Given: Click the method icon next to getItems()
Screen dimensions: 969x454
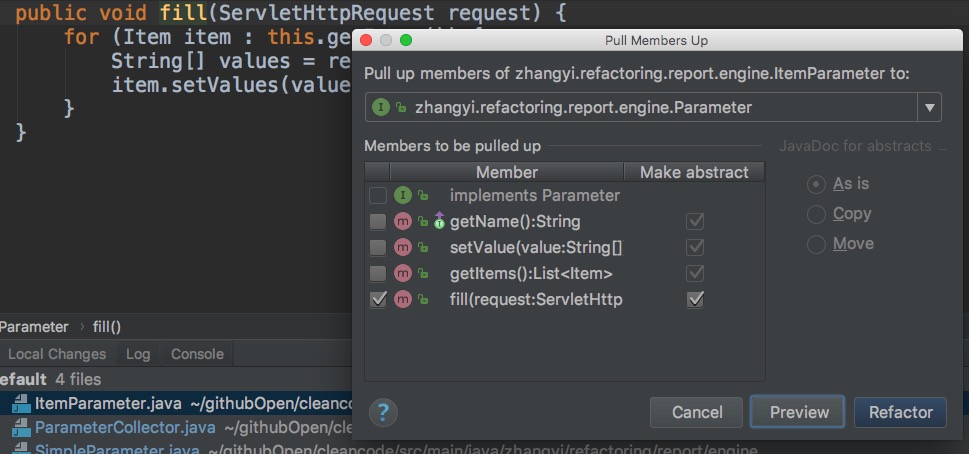Looking at the screenshot, I should pyautogui.click(x=403, y=273).
